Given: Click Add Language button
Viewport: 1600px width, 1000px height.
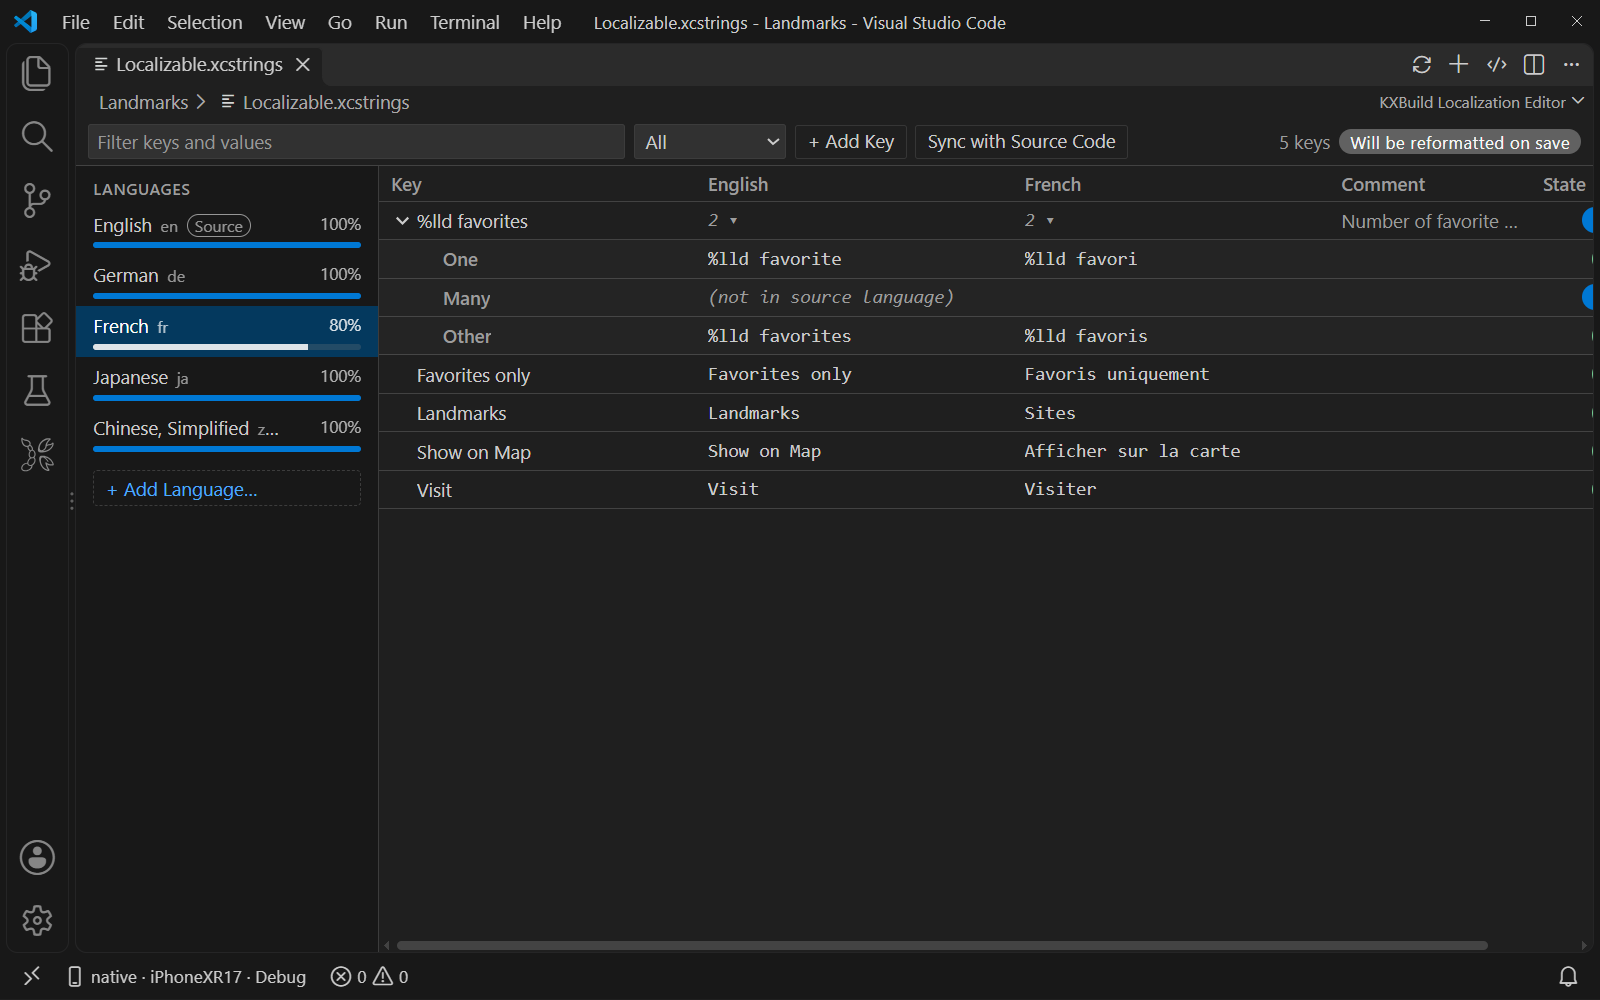Looking at the screenshot, I should [227, 489].
